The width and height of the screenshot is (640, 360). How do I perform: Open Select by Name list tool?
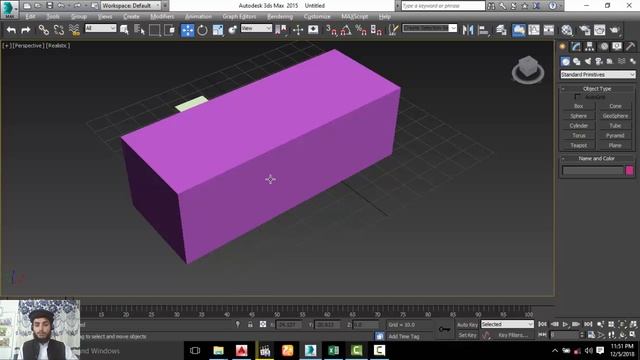(x=139, y=30)
